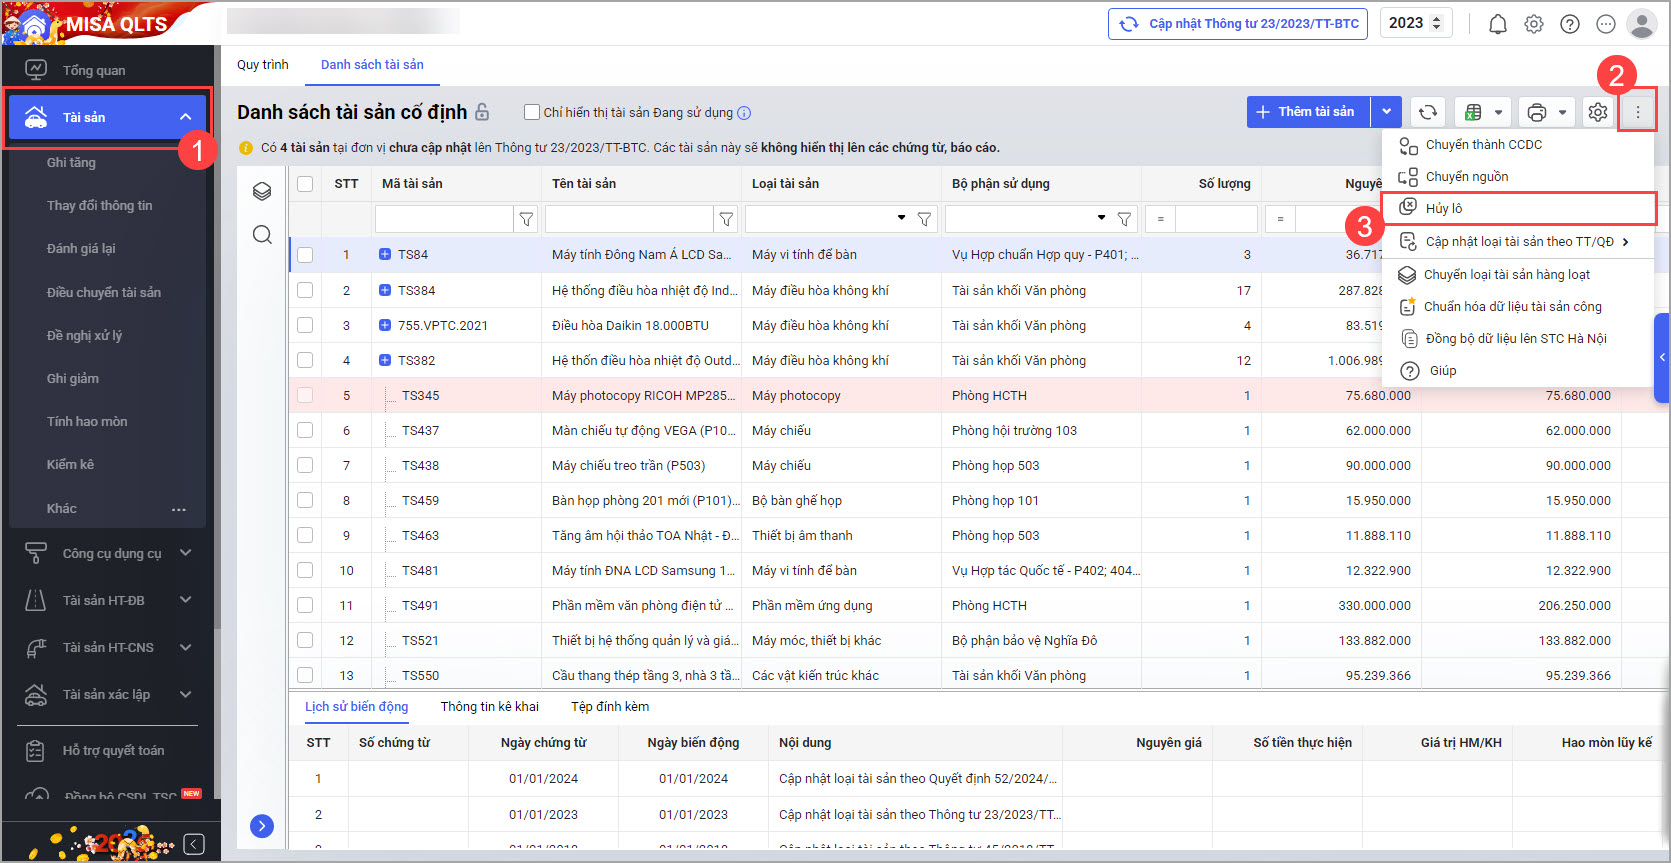This screenshot has height=863, width=1671.
Task: Click 'Cập nhật Thông tư 23/2023/TT-BTC' button
Action: point(1239,24)
